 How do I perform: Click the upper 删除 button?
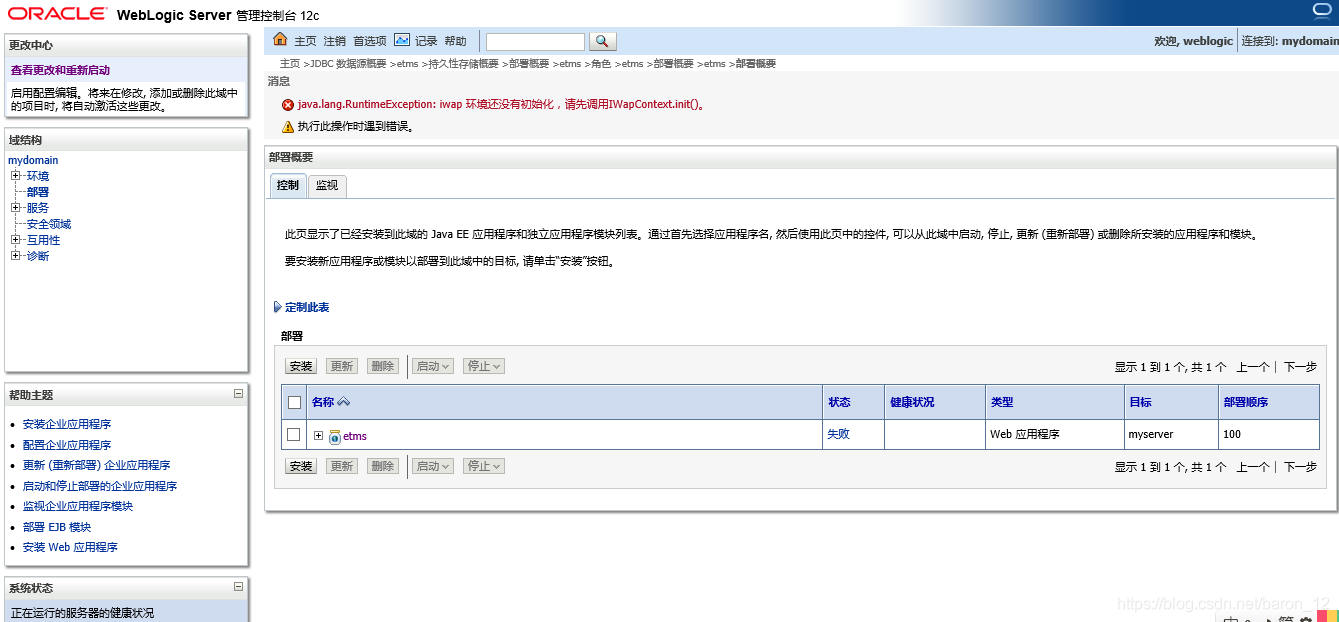pos(383,366)
